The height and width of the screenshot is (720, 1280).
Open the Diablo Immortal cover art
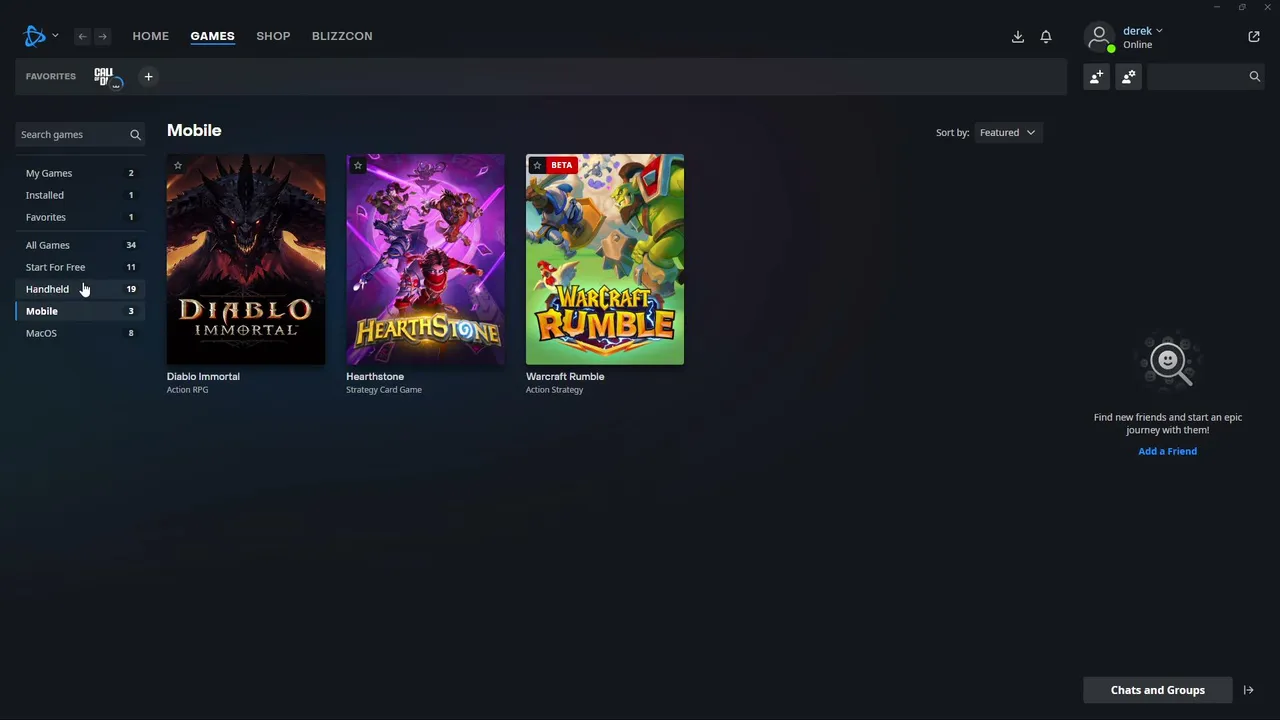[246, 260]
